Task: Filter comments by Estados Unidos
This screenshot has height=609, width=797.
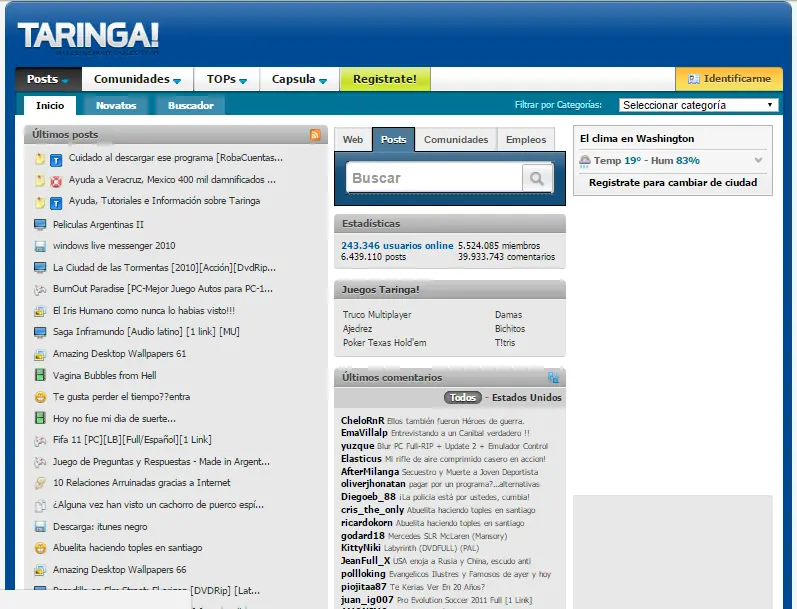Action: (527, 398)
